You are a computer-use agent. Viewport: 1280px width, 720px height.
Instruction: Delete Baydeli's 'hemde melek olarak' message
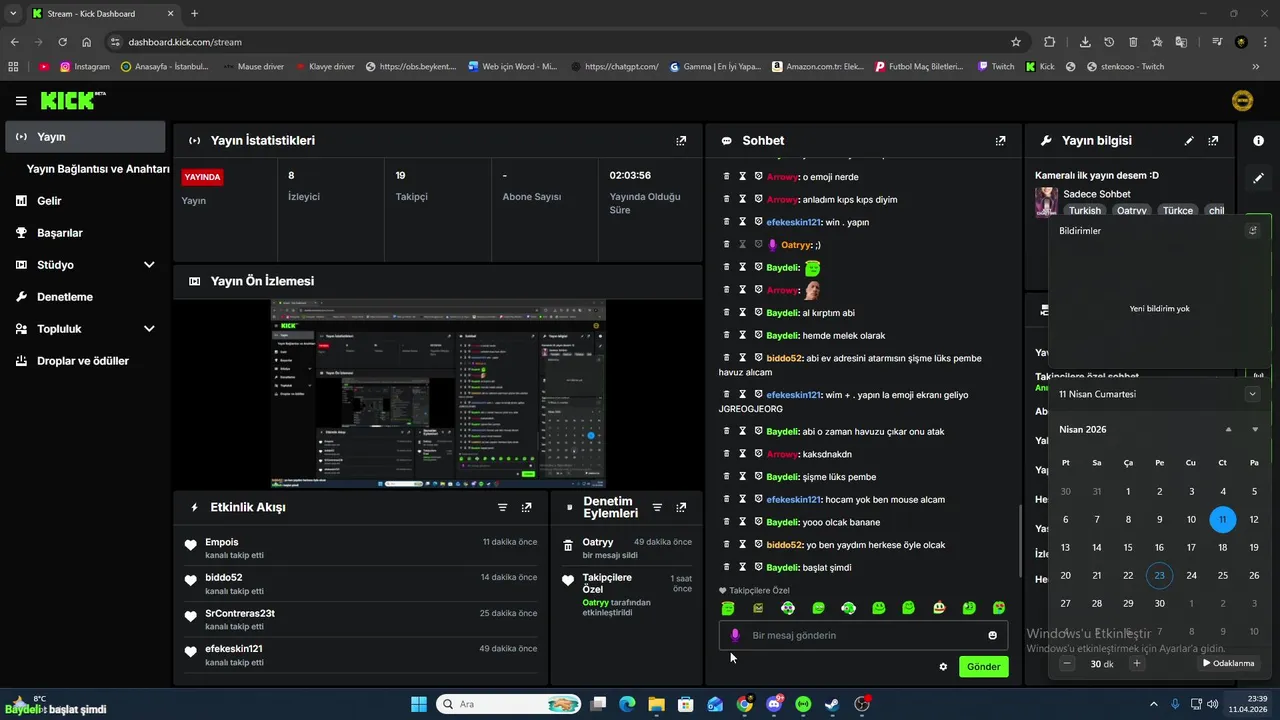[727, 335]
